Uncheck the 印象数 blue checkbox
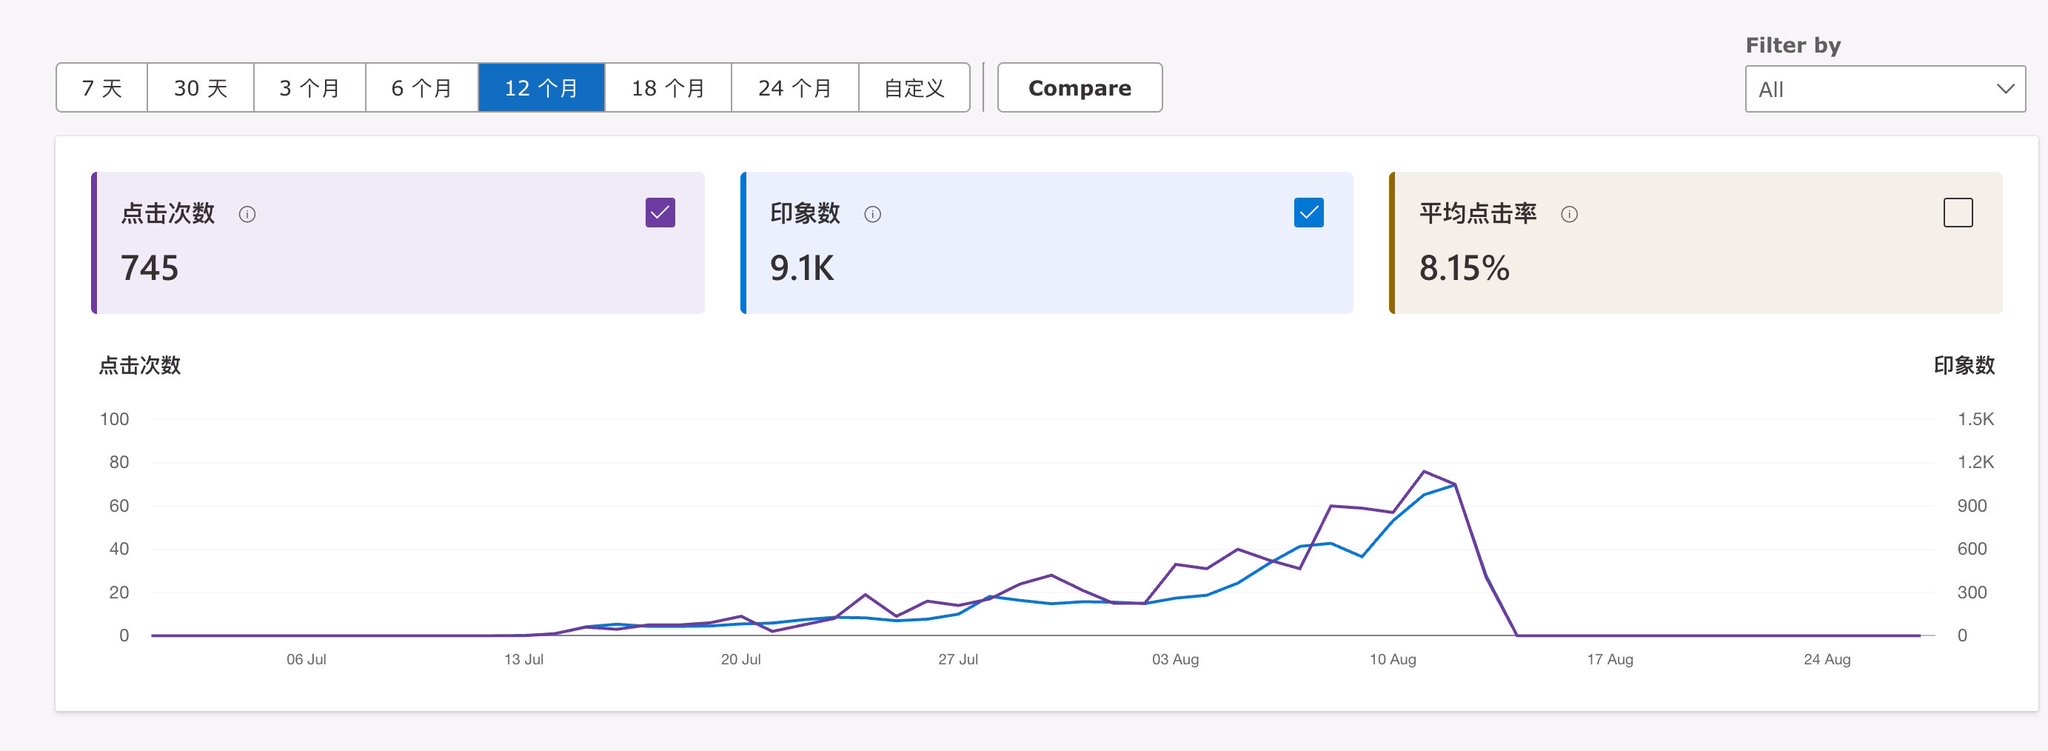 pyautogui.click(x=1308, y=213)
